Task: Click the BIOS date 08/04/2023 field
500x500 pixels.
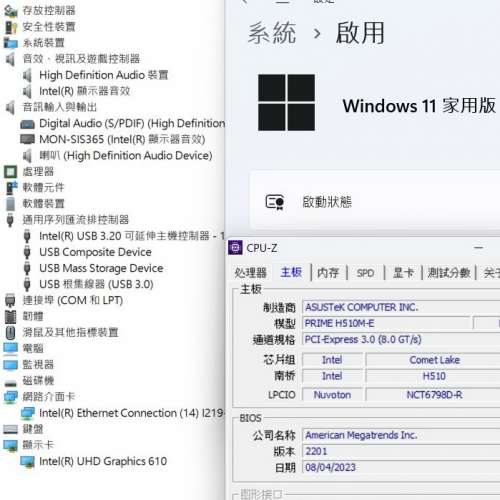Action: coord(401,467)
